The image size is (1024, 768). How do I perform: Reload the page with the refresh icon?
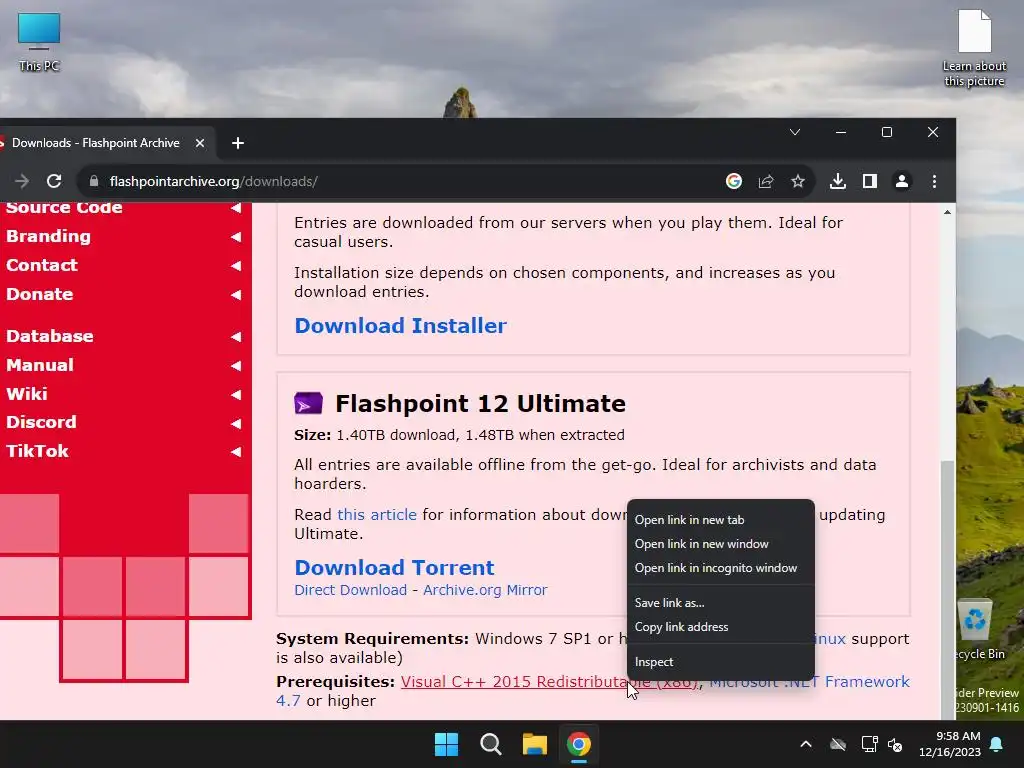tap(54, 181)
